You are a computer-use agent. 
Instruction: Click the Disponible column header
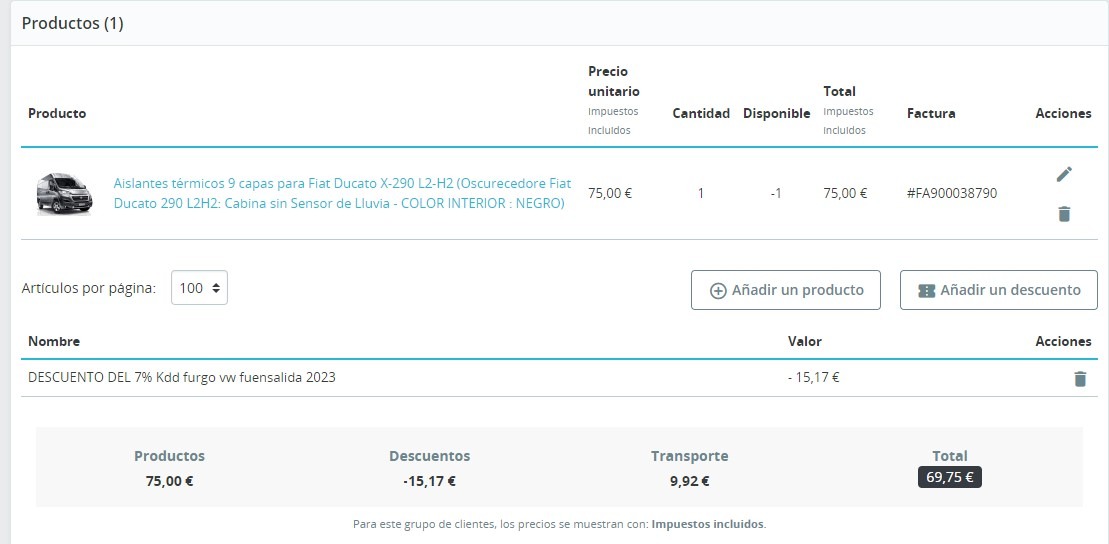coord(777,113)
